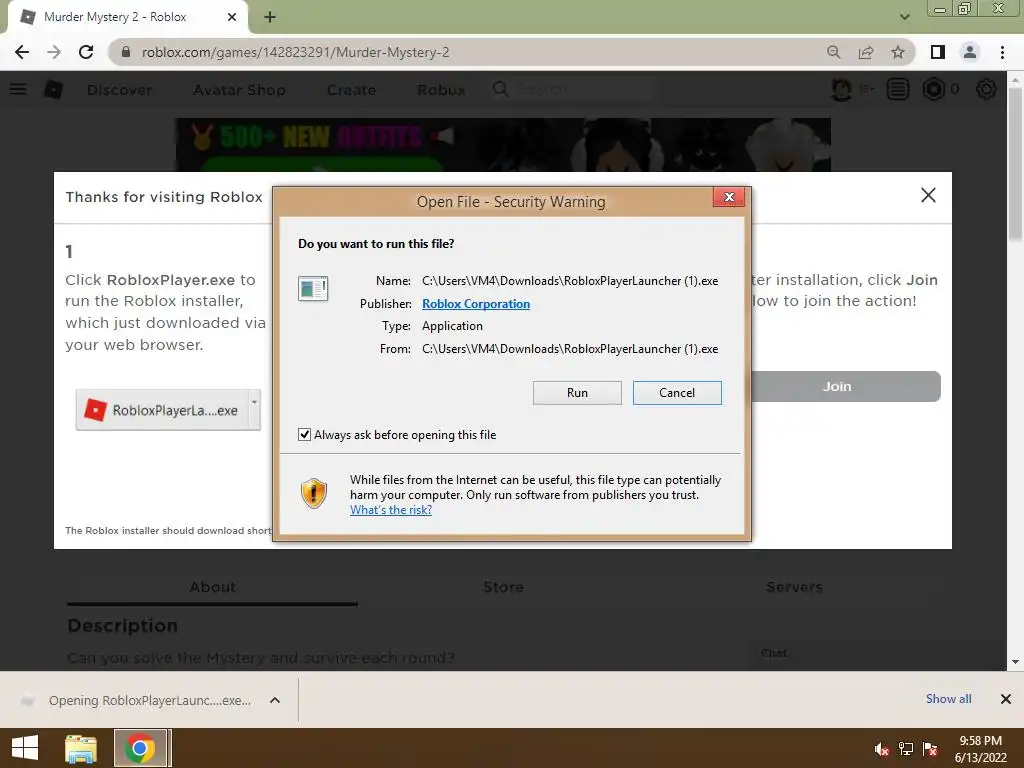
Task: Bookmark this page with the star icon
Action: point(898,52)
